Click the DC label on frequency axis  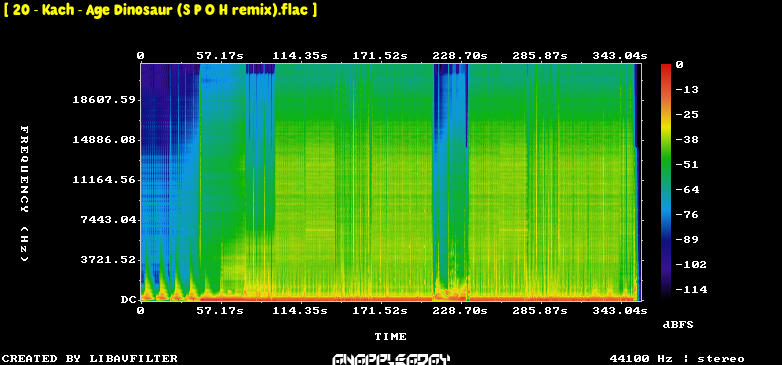pyautogui.click(x=128, y=300)
